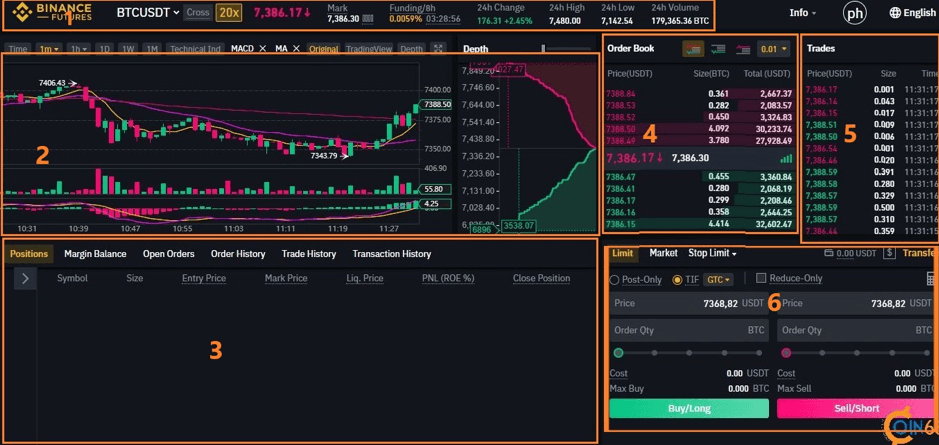939x445 pixels.
Task: Open the Stop Limit dropdown
Action: pyautogui.click(x=711, y=253)
